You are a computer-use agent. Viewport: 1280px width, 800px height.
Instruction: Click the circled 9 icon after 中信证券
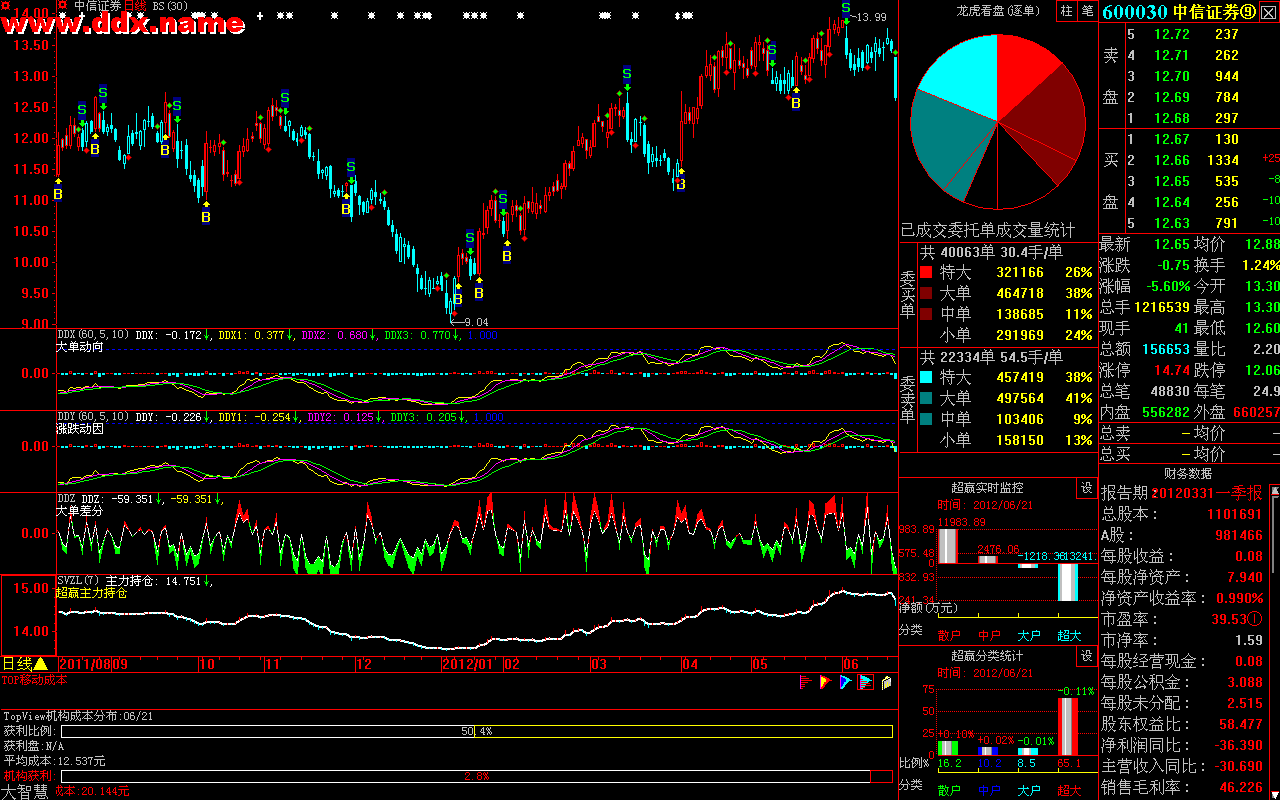click(1248, 12)
